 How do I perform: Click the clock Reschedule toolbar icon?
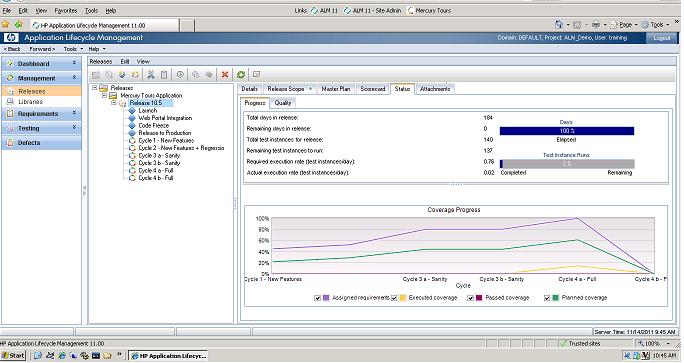coord(180,75)
